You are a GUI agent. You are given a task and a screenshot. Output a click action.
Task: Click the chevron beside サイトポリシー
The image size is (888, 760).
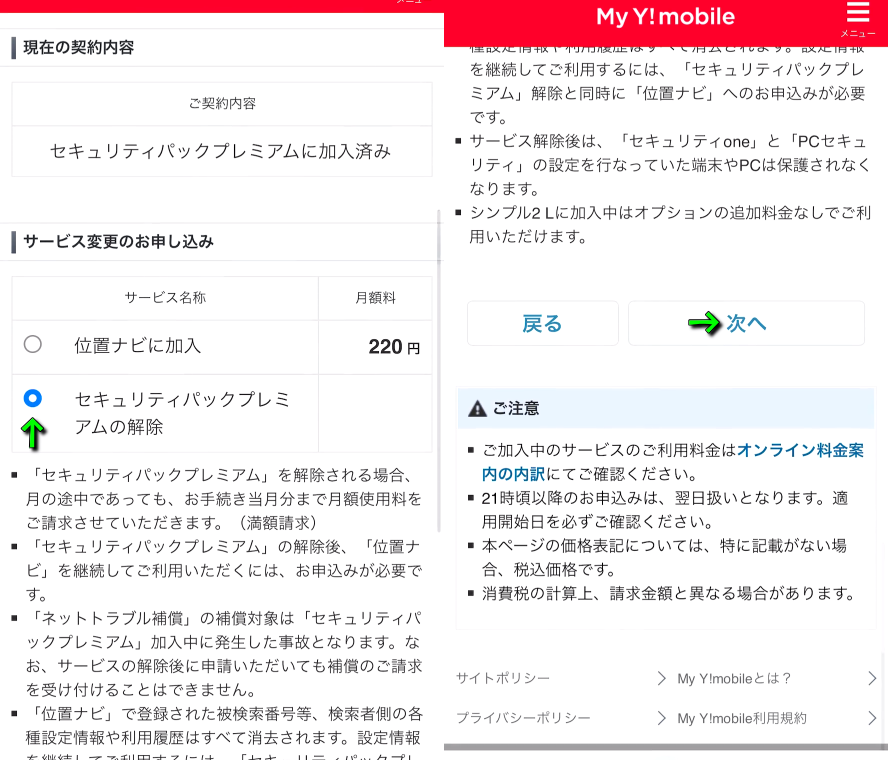(x=661, y=678)
